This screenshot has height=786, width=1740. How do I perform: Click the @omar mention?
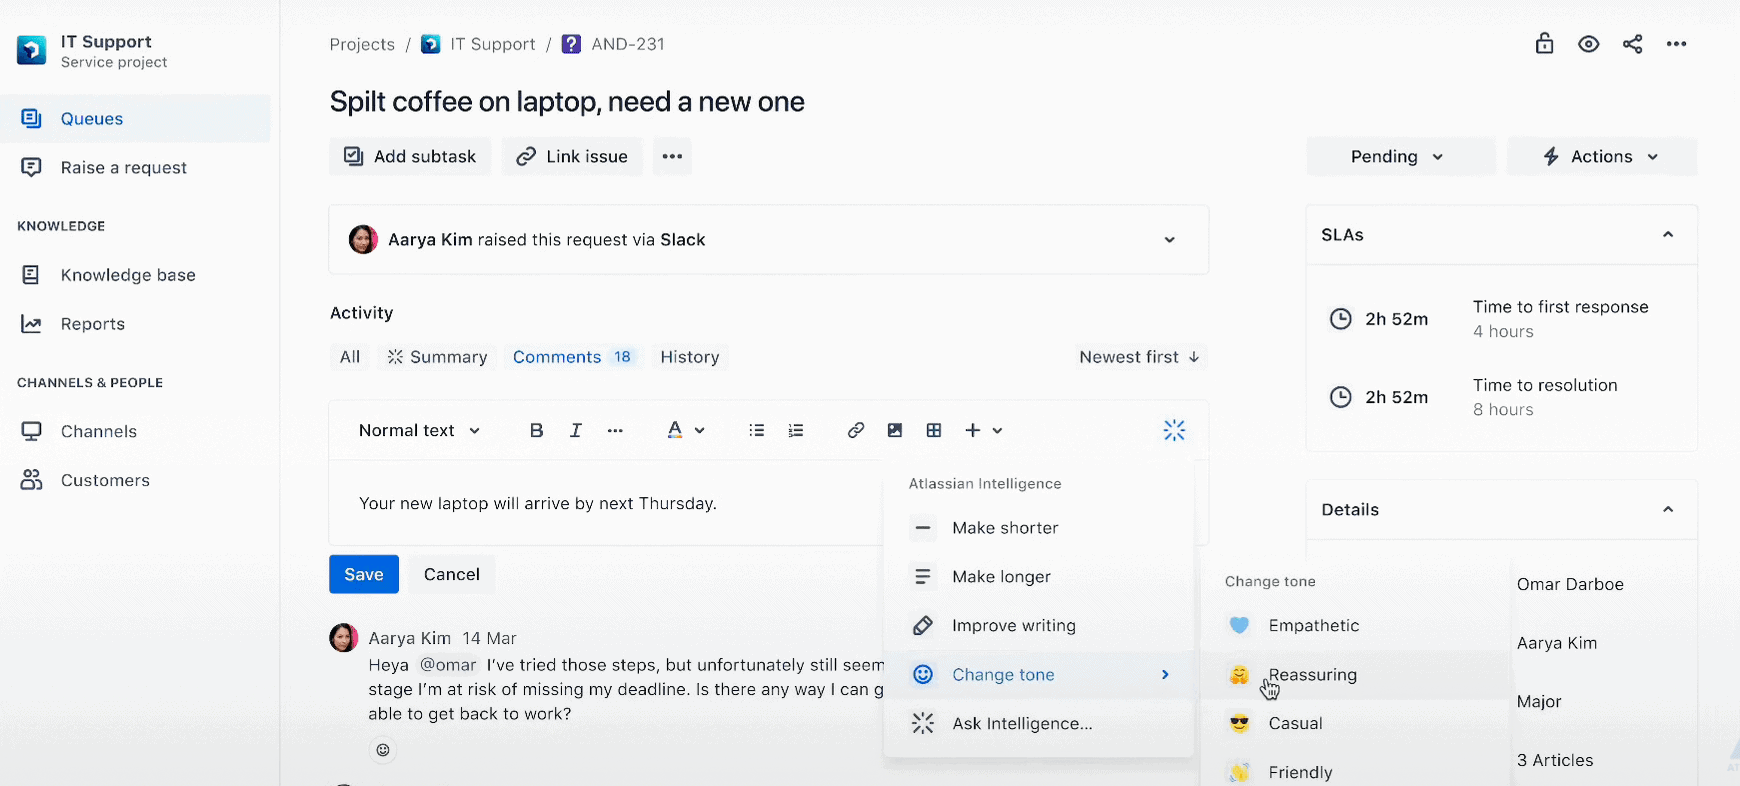tap(448, 665)
